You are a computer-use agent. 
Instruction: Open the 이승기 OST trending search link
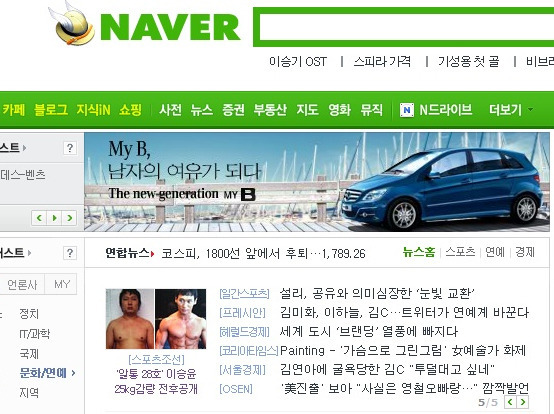[x=298, y=62]
